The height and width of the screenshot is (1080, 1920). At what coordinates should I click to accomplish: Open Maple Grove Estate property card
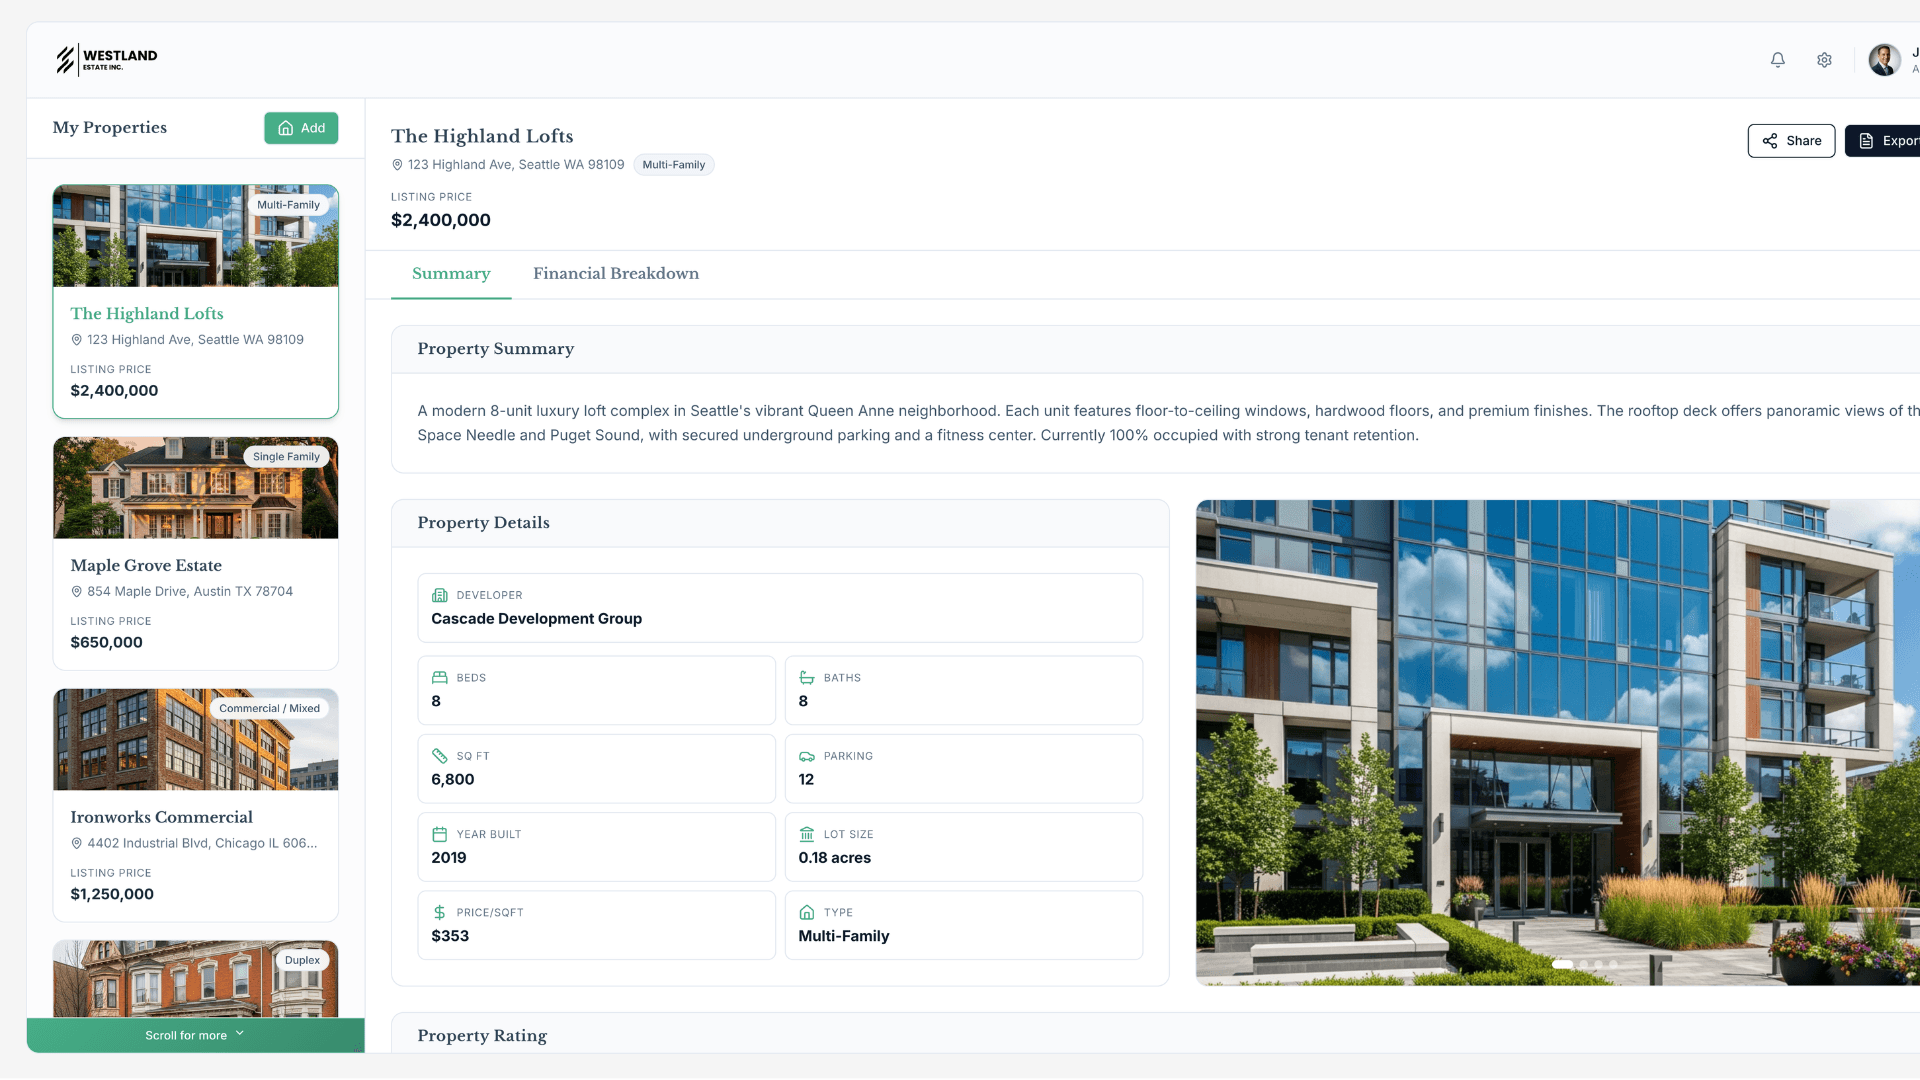point(195,553)
